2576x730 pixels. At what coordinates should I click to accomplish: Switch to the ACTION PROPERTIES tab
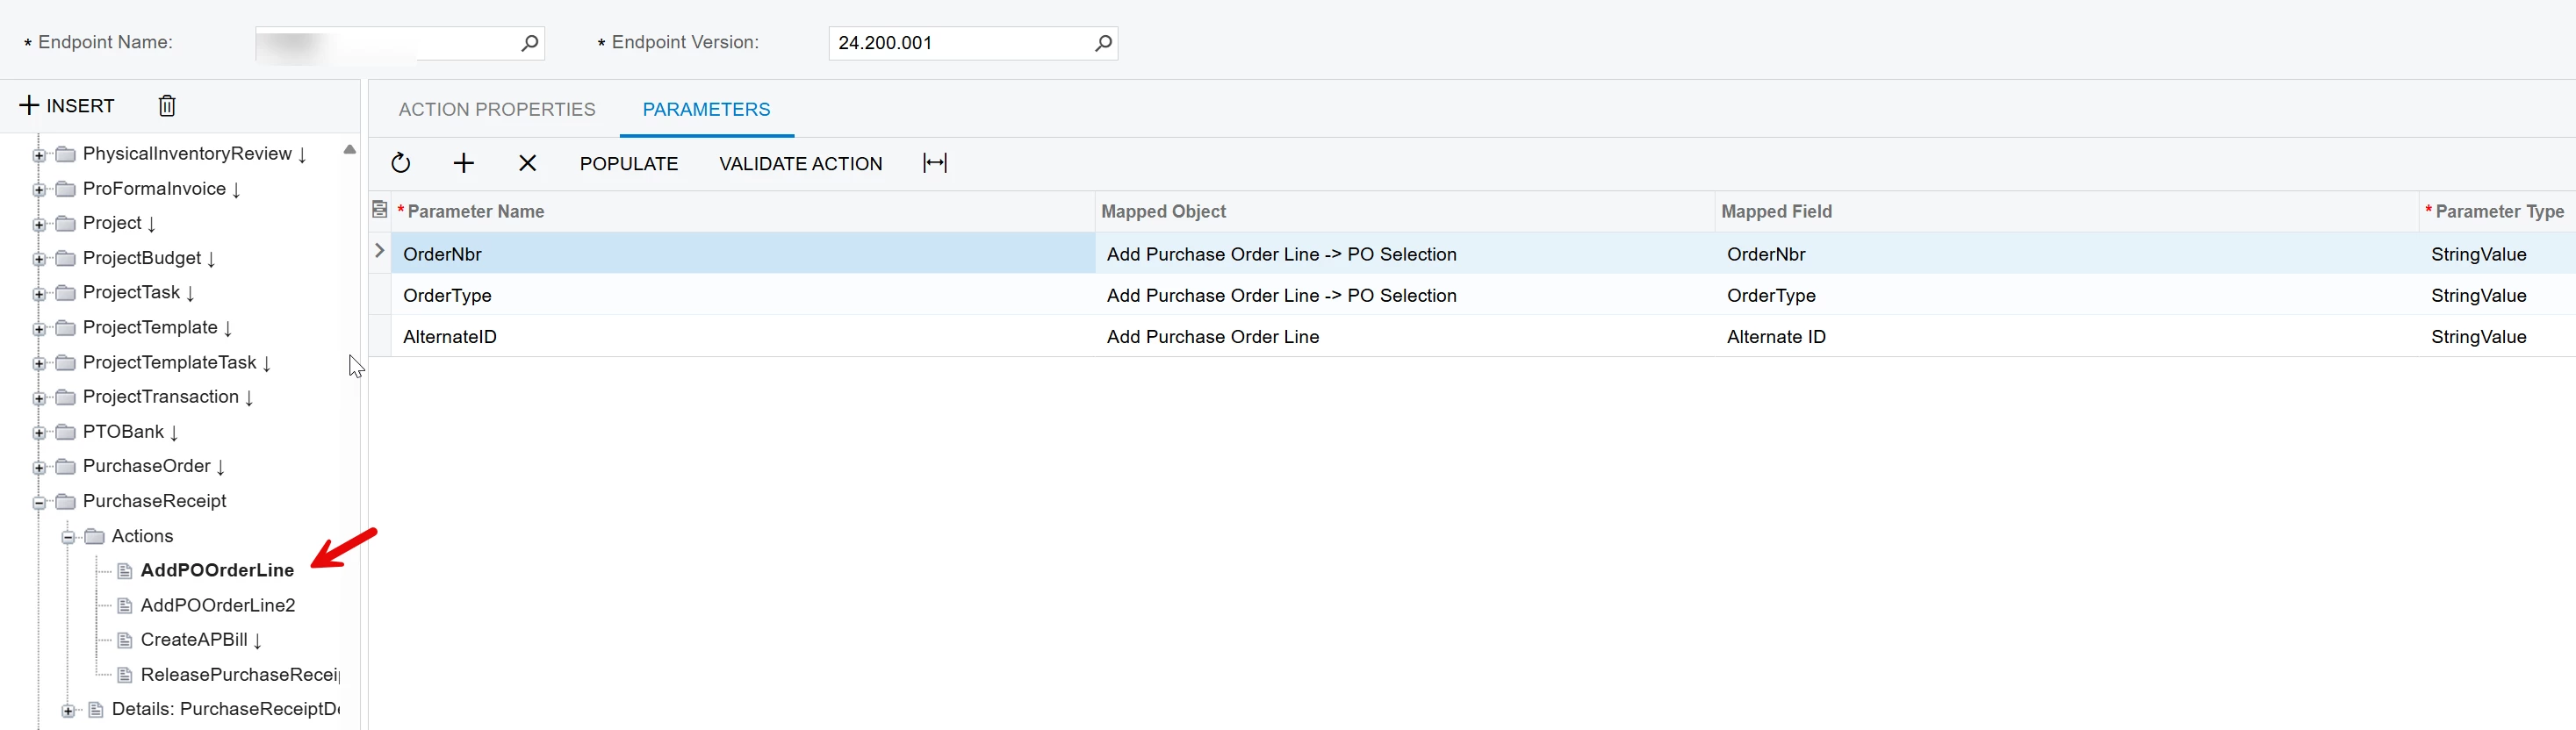point(497,110)
